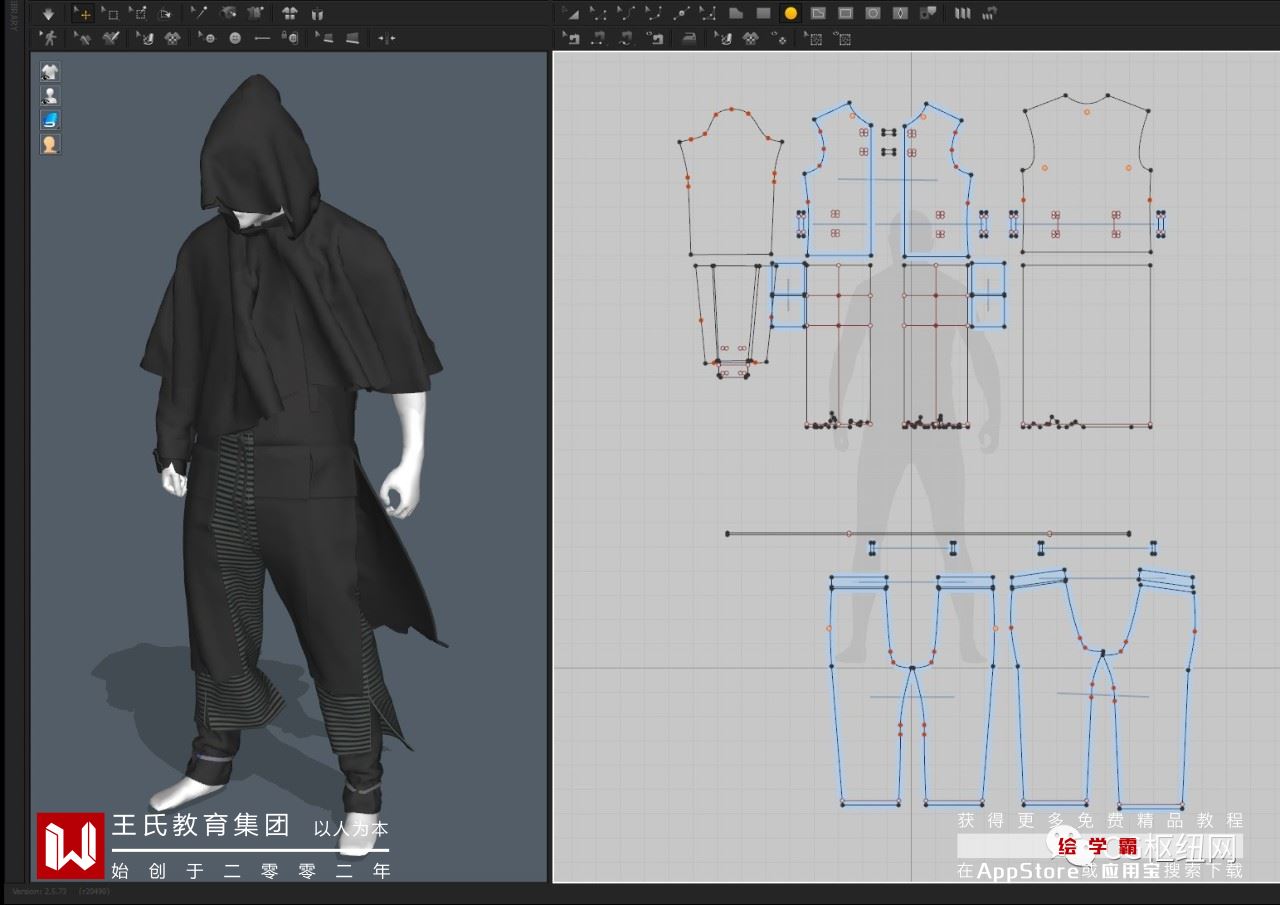Select the walking avatar tool icon
1280x905 pixels.
(x=47, y=38)
